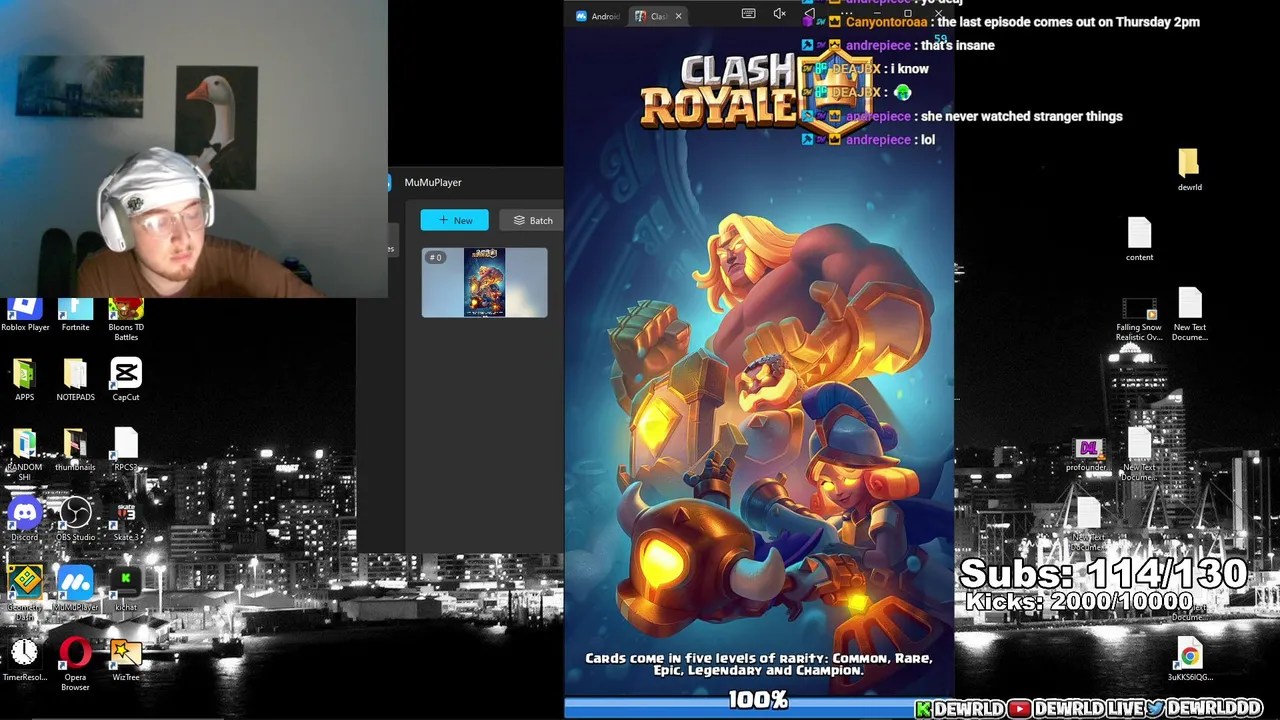Click New in MuMuPlayer multi-instance window

(x=454, y=220)
